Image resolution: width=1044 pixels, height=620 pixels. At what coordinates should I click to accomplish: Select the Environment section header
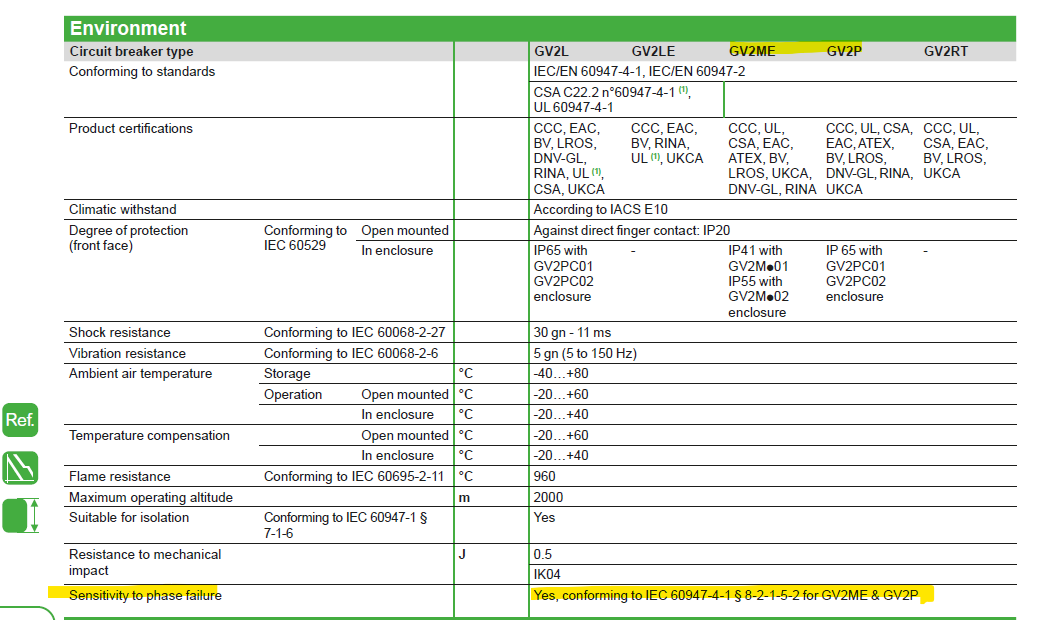(540, 29)
